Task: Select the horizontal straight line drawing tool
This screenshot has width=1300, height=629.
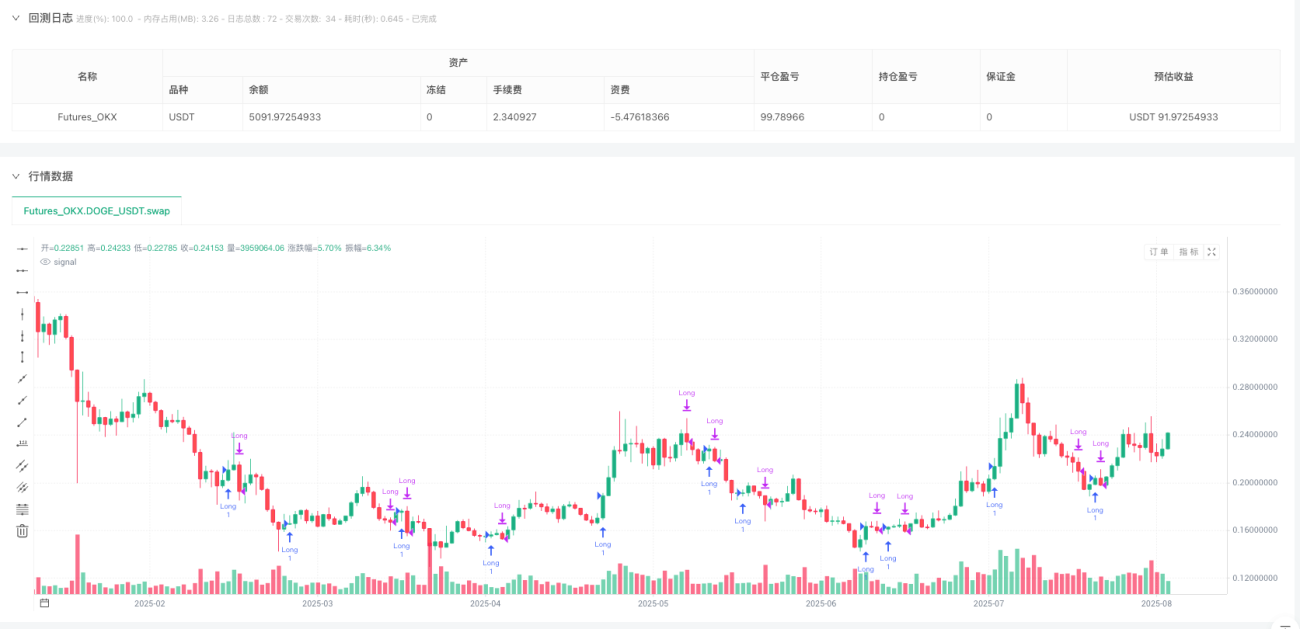Action: coord(22,248)
